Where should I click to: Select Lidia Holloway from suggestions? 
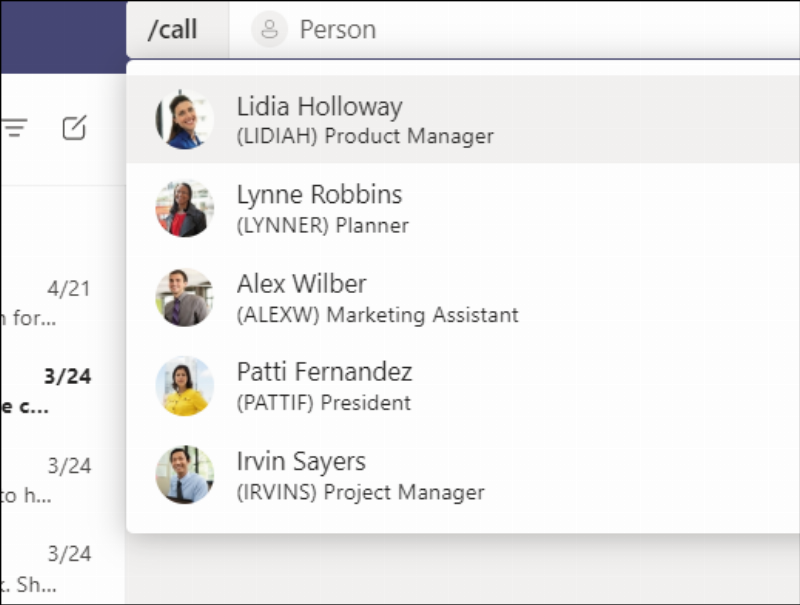463,119
